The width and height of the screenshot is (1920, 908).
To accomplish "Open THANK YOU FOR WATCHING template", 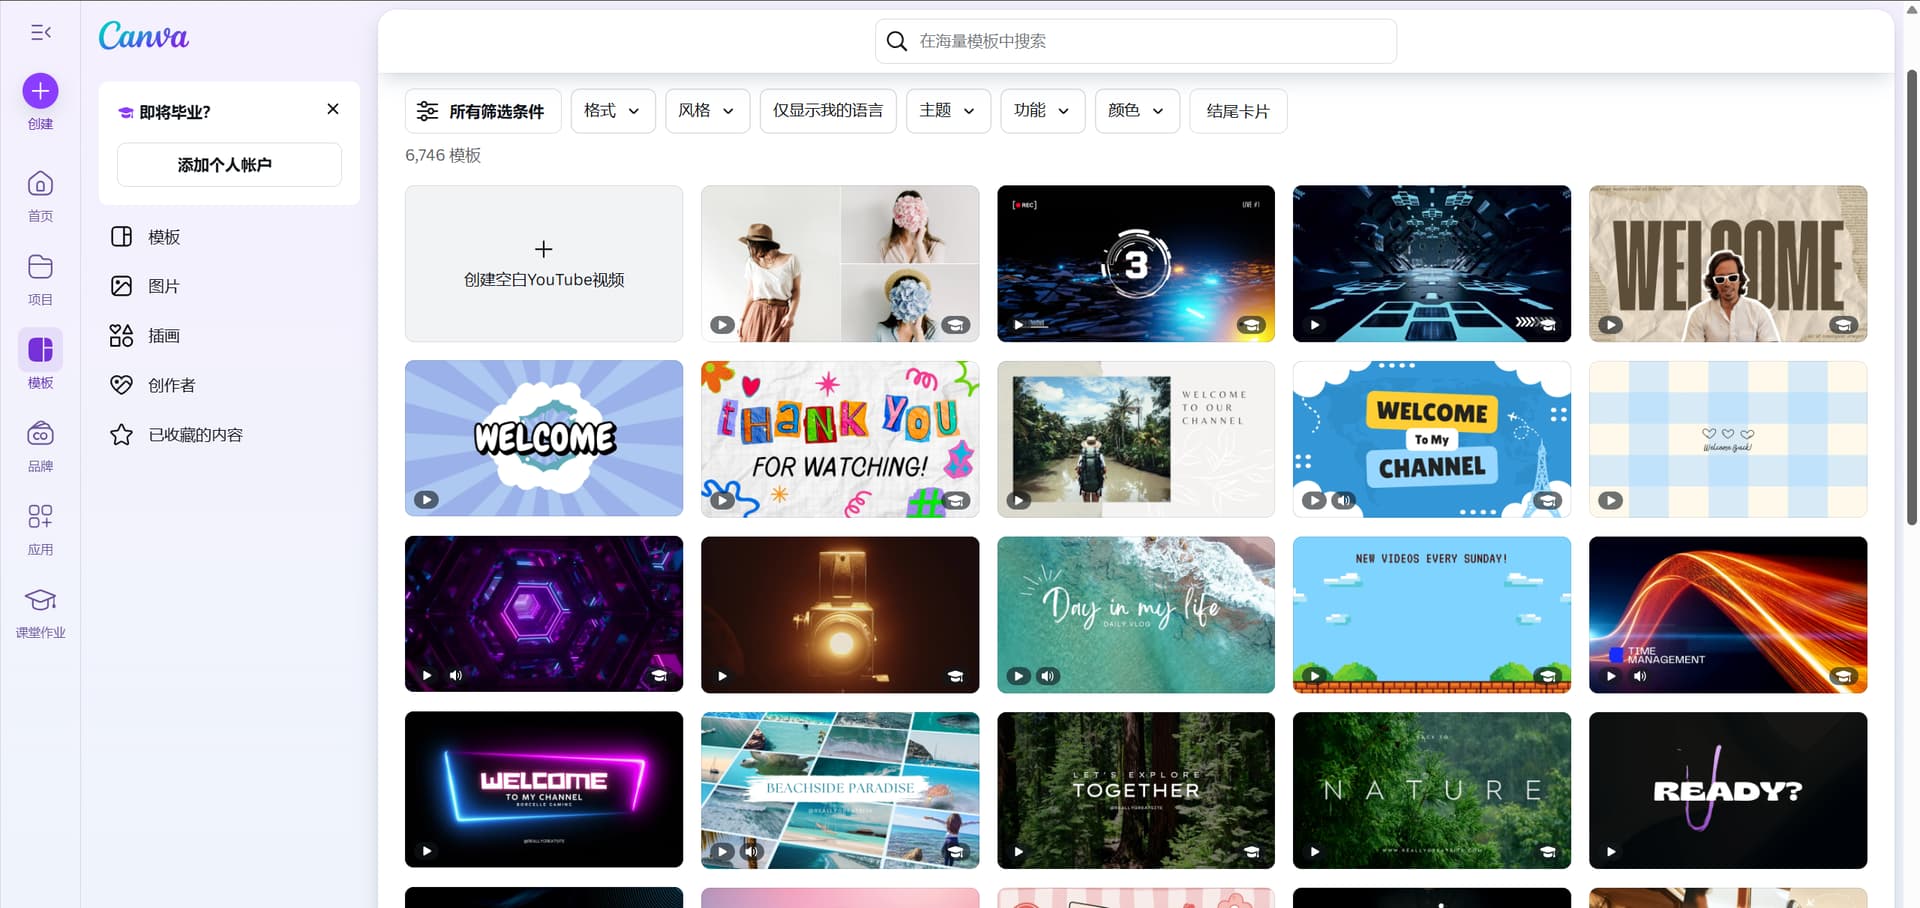I will coord(840,439).
